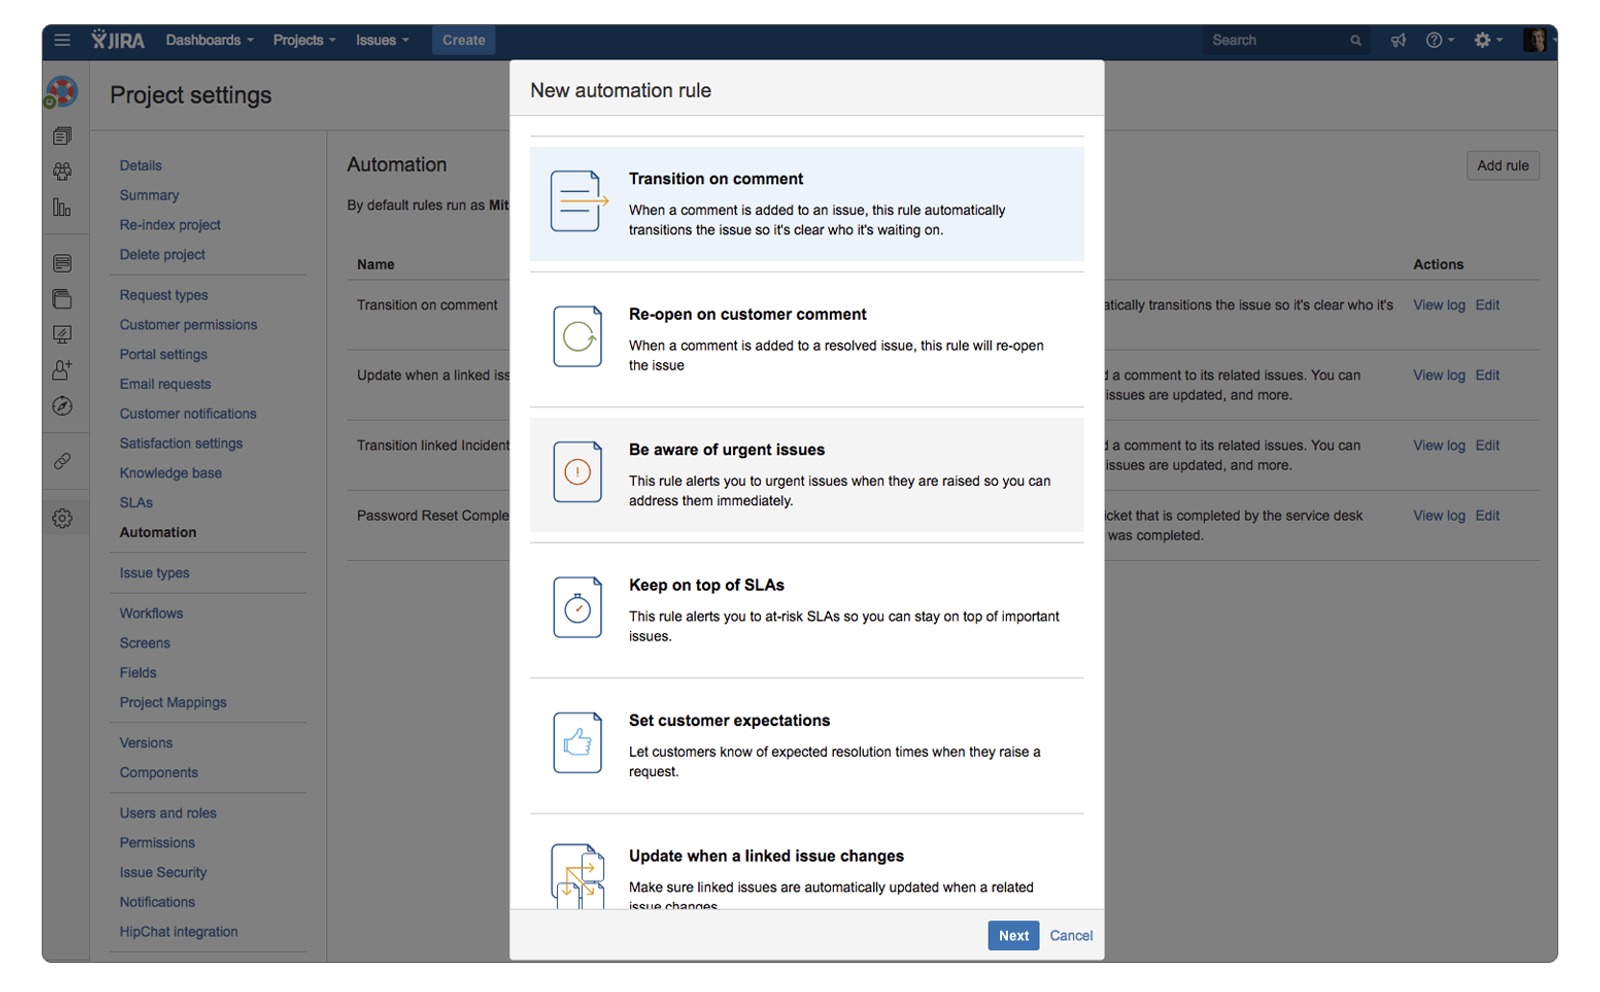
Task: Click the project lifebuoy avatar icon
Action: pyautogui.click(x=62, y=92)
